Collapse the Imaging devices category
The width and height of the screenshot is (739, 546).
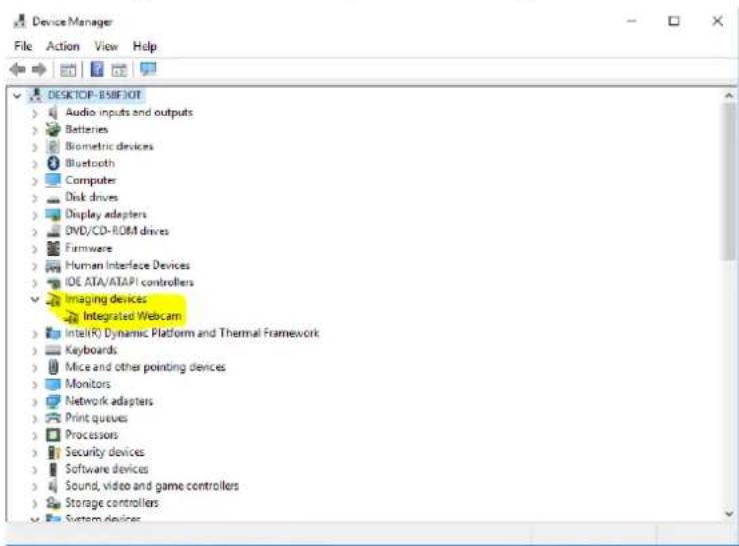(34, 299)
